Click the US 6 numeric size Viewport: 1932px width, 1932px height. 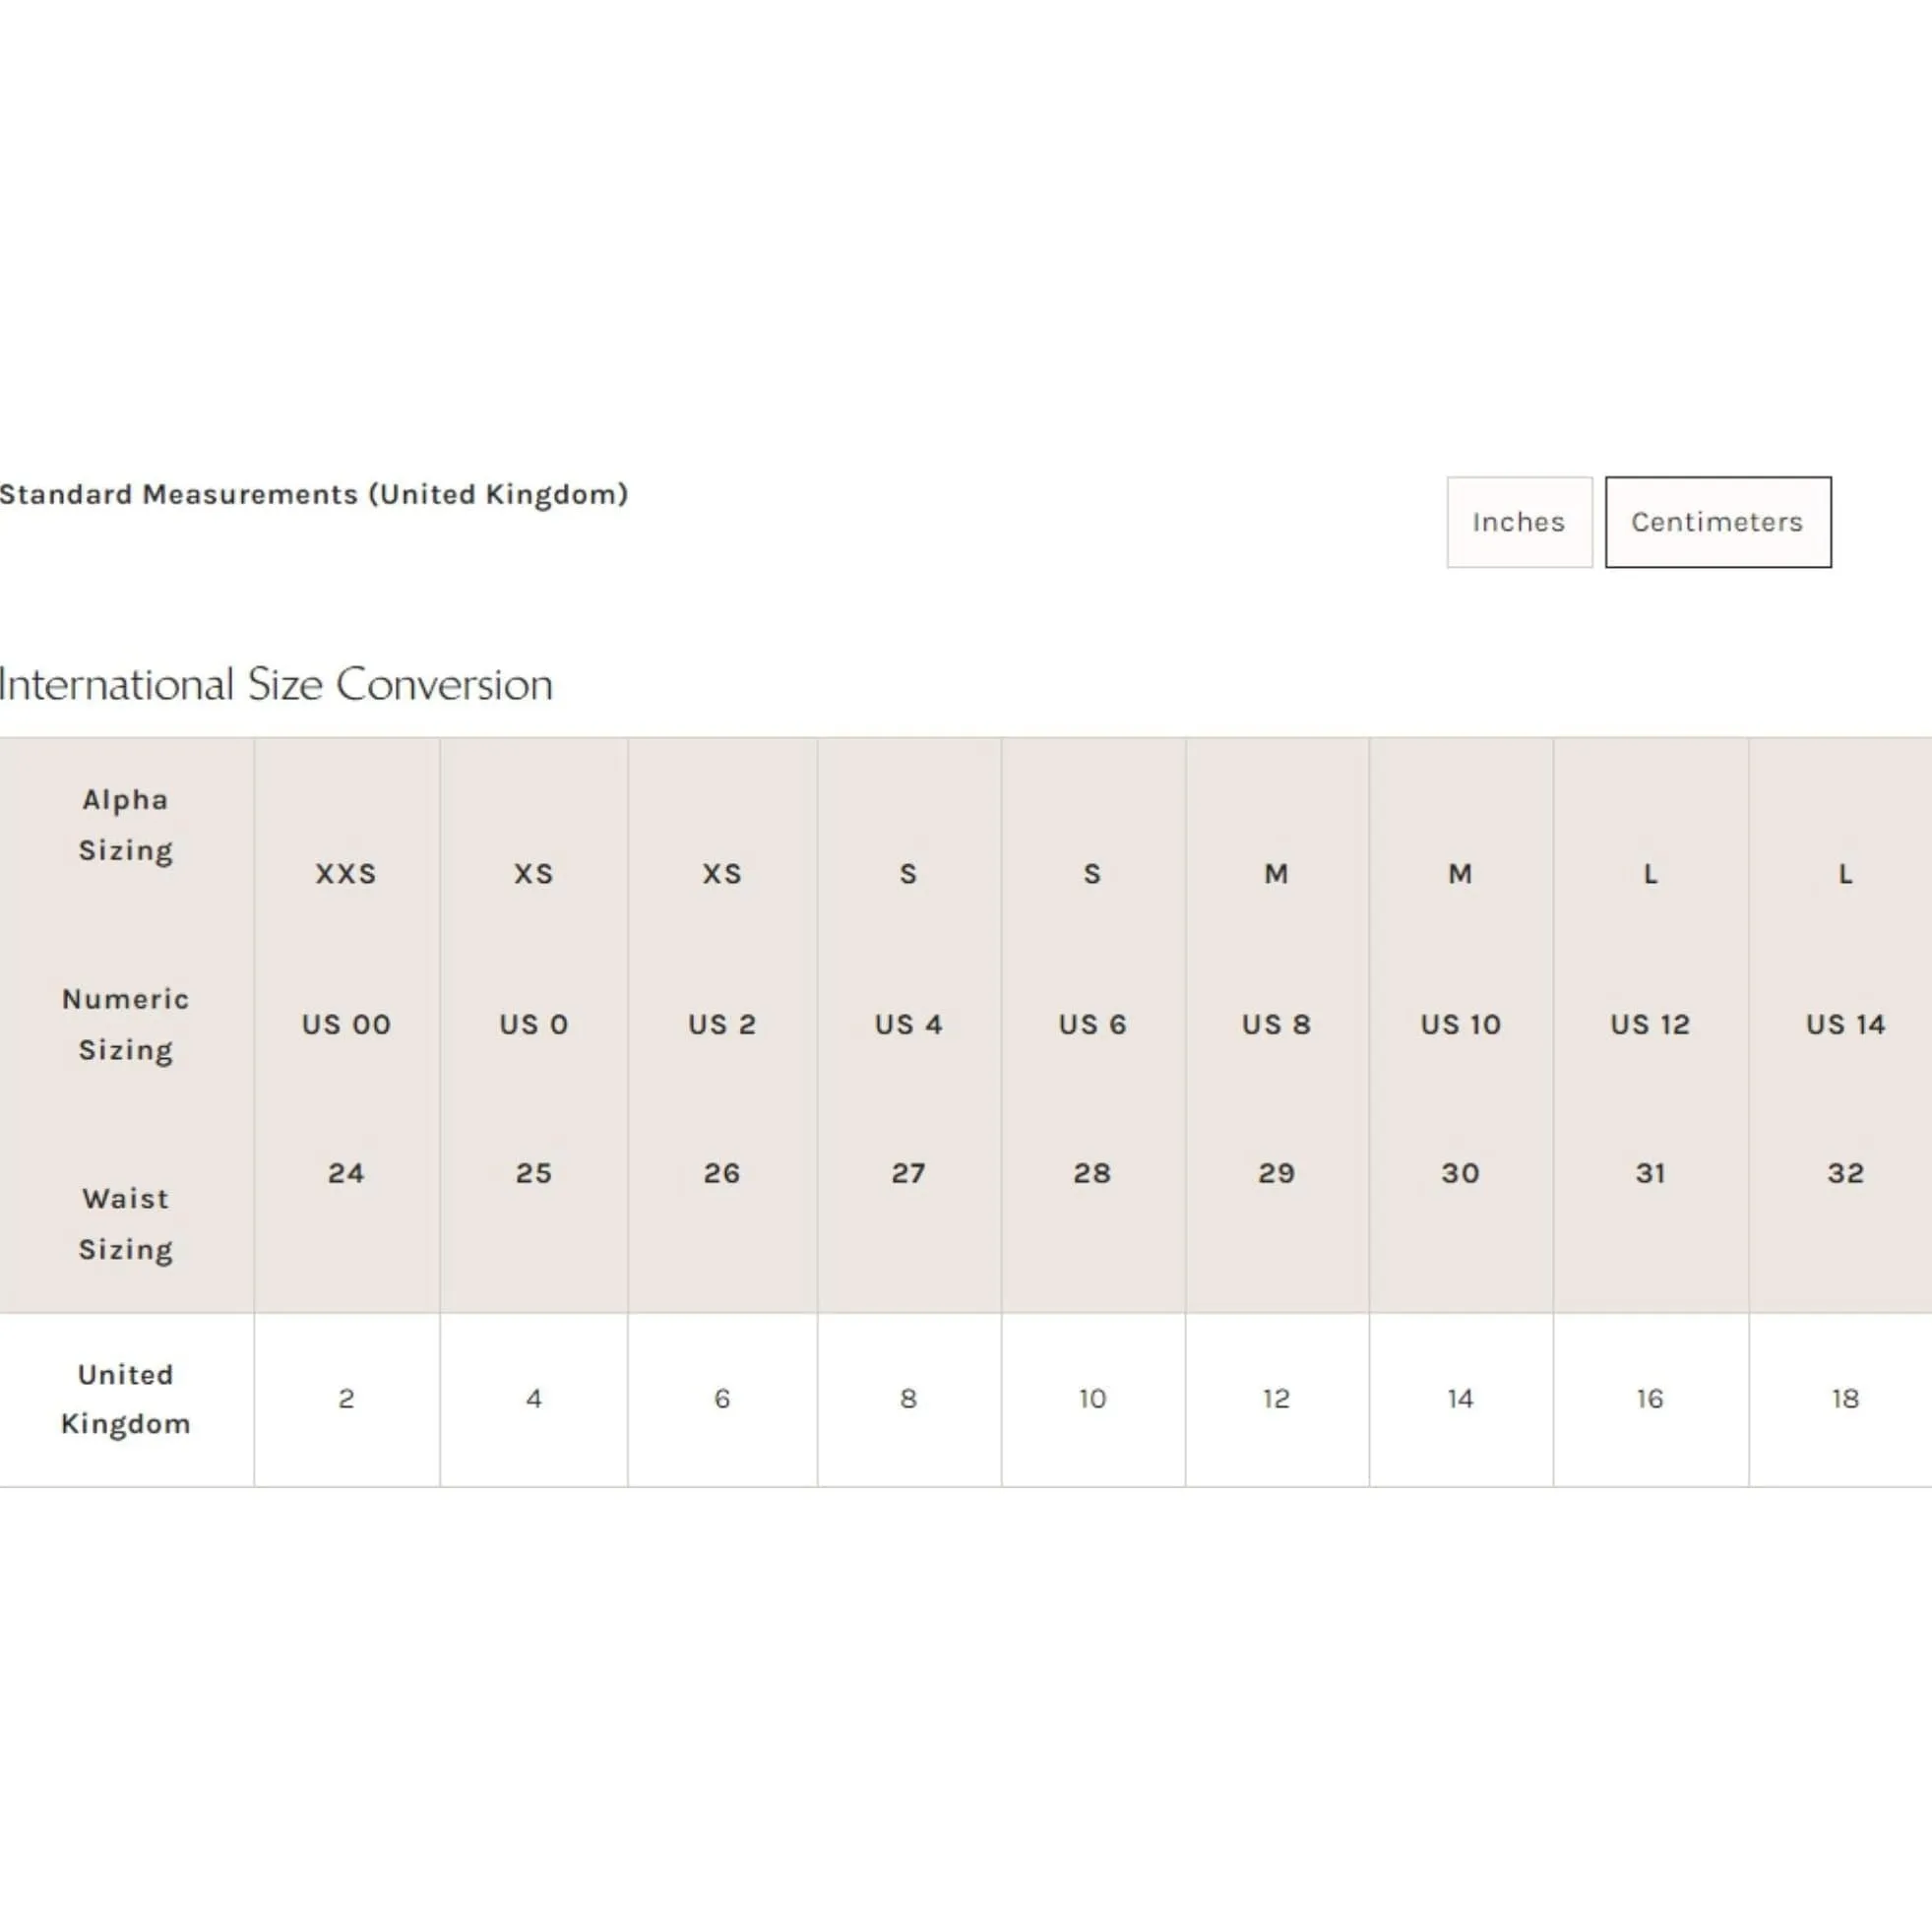coord(1092,1024)
